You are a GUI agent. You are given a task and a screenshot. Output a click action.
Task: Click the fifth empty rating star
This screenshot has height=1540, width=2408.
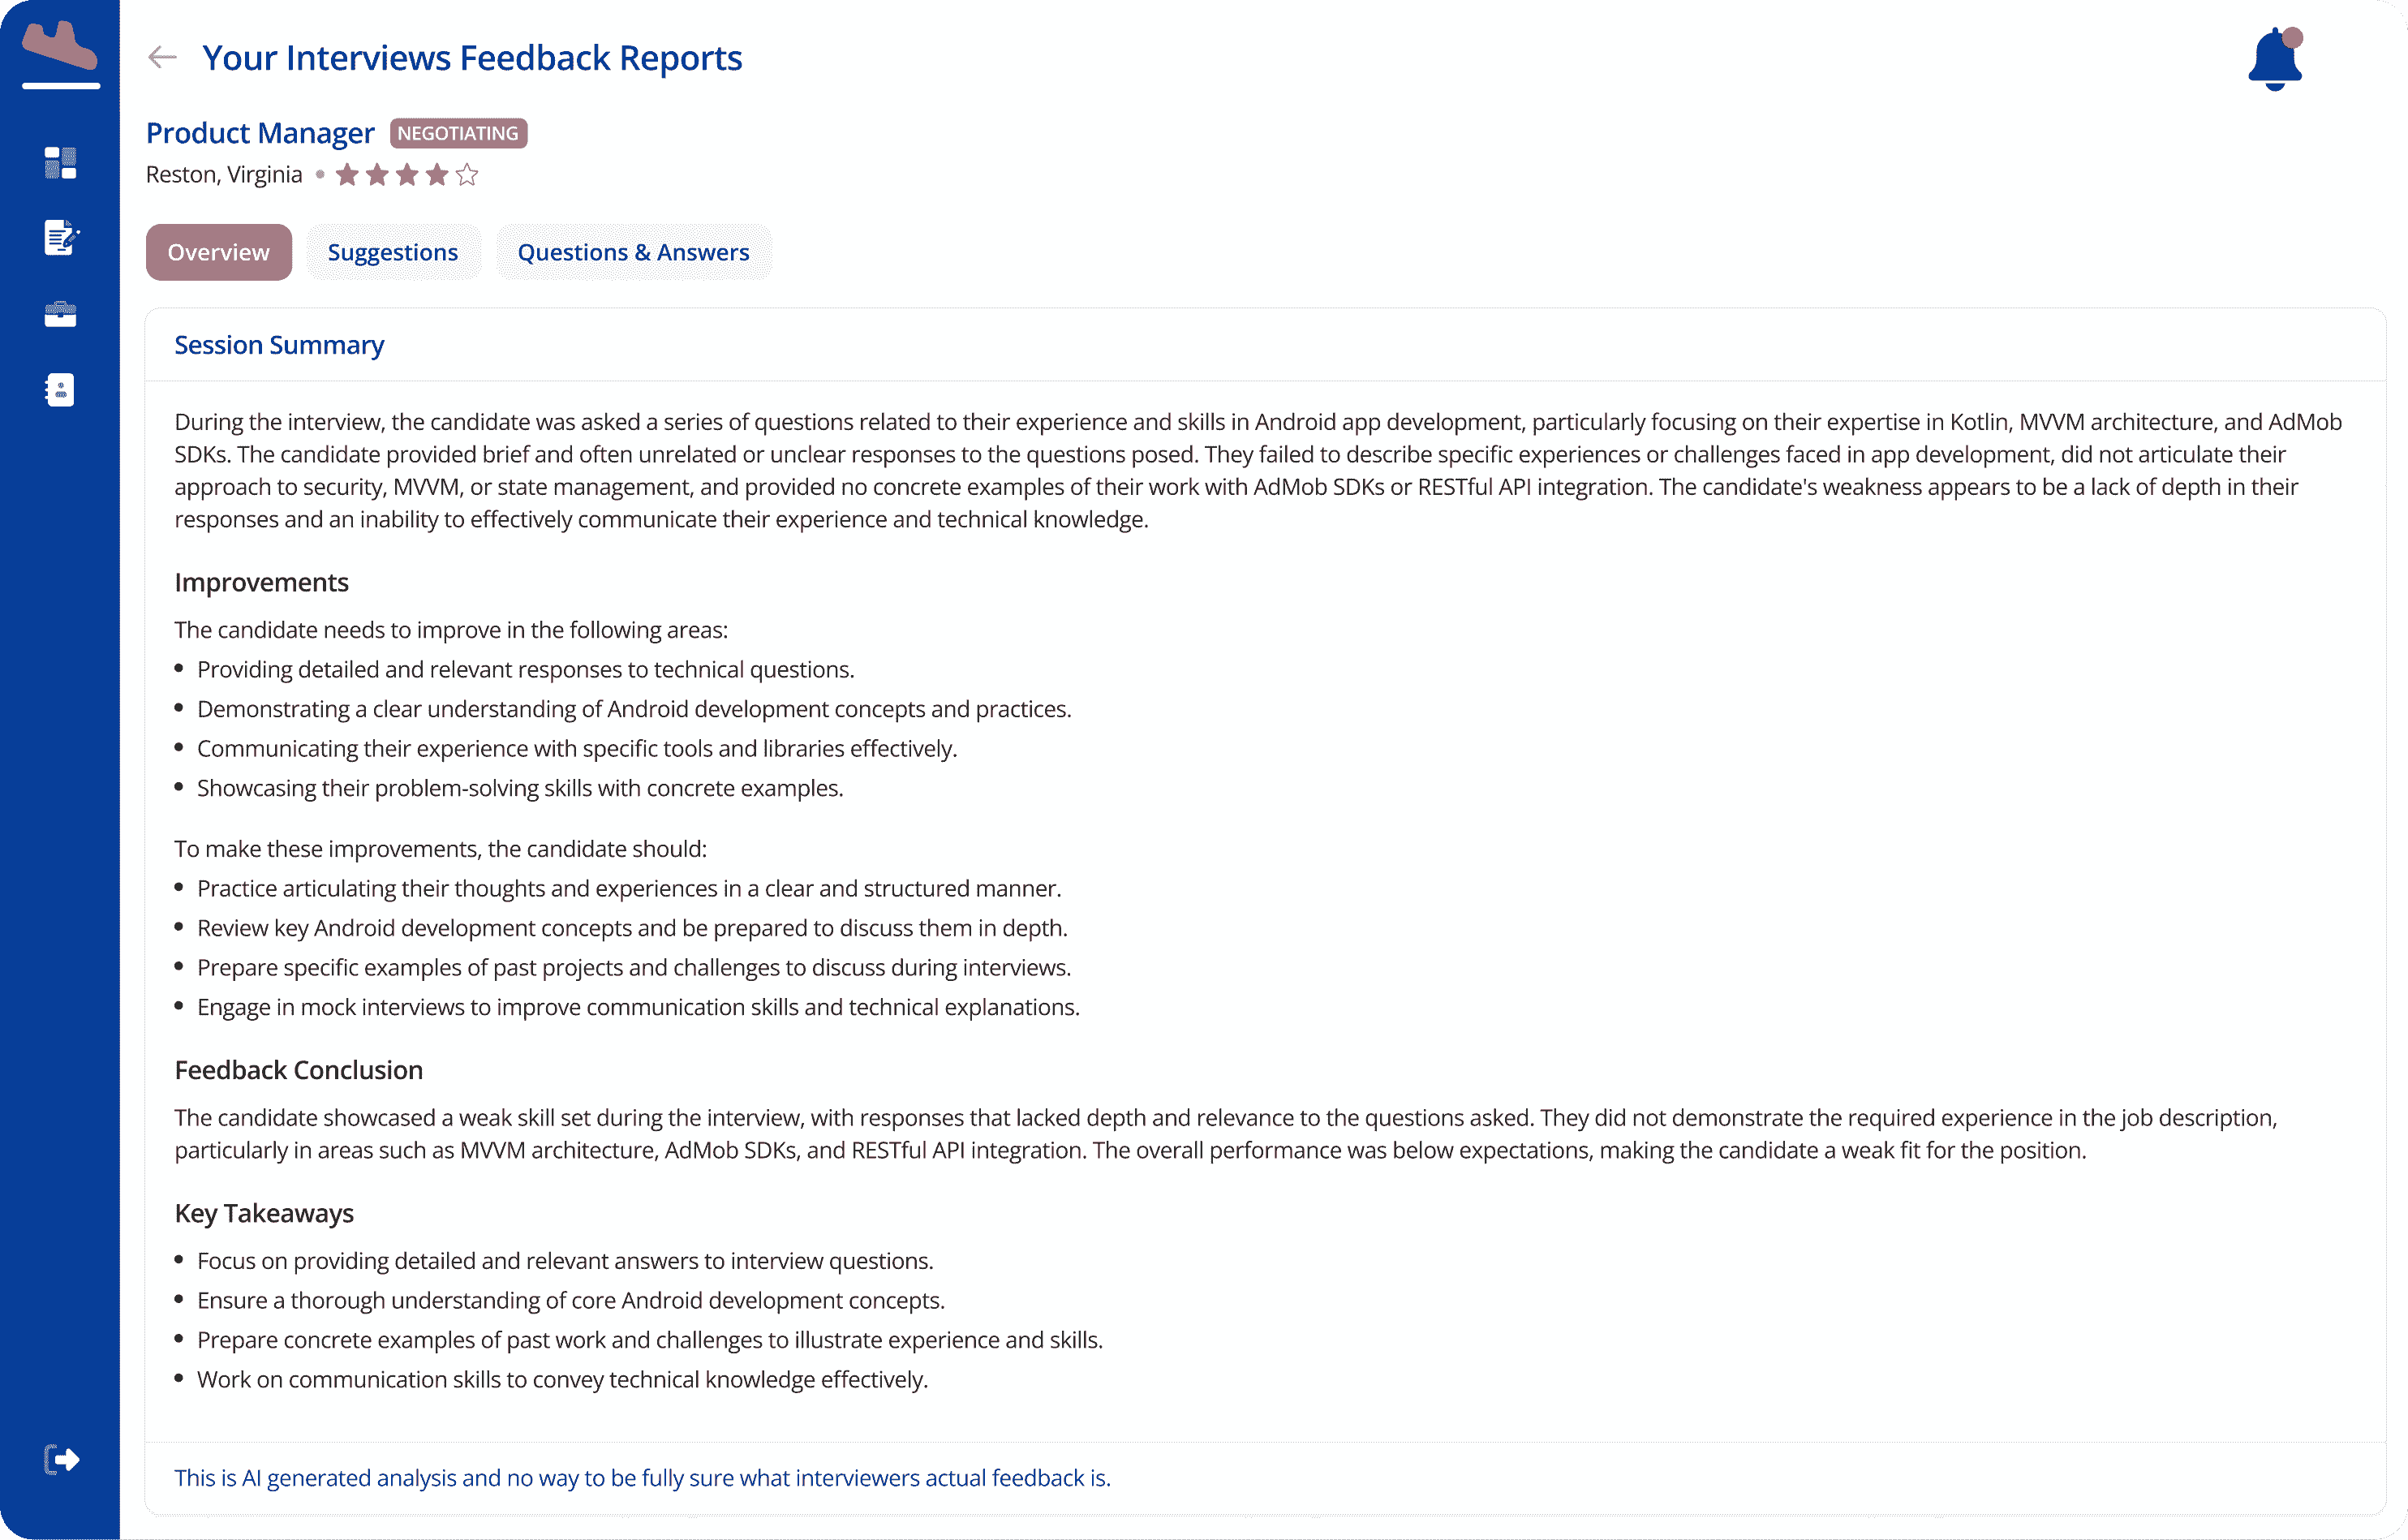tap(467, 175)
